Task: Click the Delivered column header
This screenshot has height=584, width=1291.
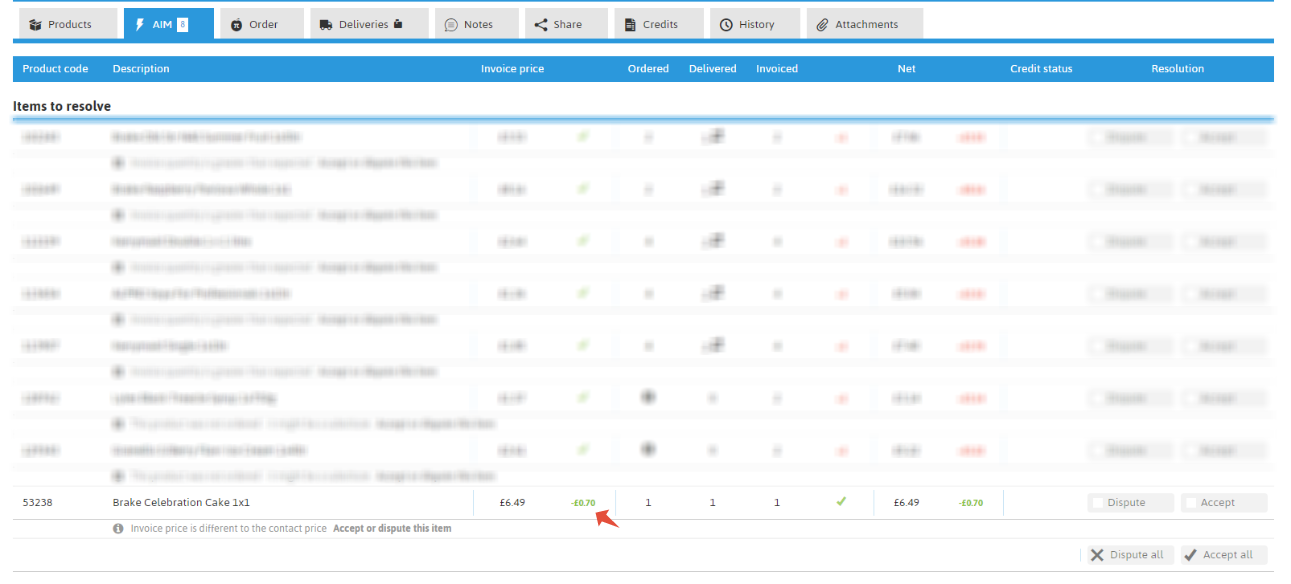Action: tap(712, 69)
